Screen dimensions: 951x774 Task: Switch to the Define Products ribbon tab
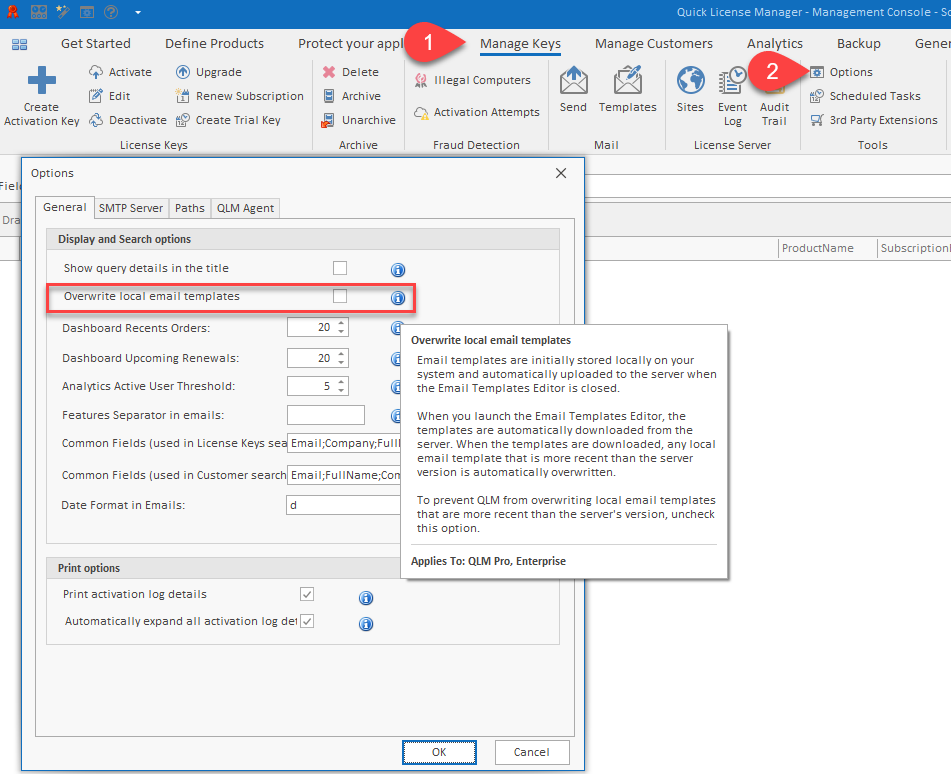[x=215, y=44]
